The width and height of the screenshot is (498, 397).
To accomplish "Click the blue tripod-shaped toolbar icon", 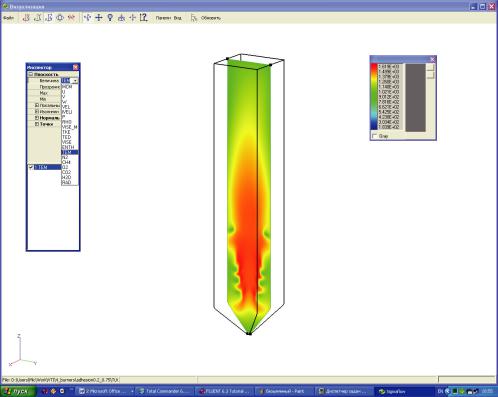I will pyautogui.click(x=121, y=17).
